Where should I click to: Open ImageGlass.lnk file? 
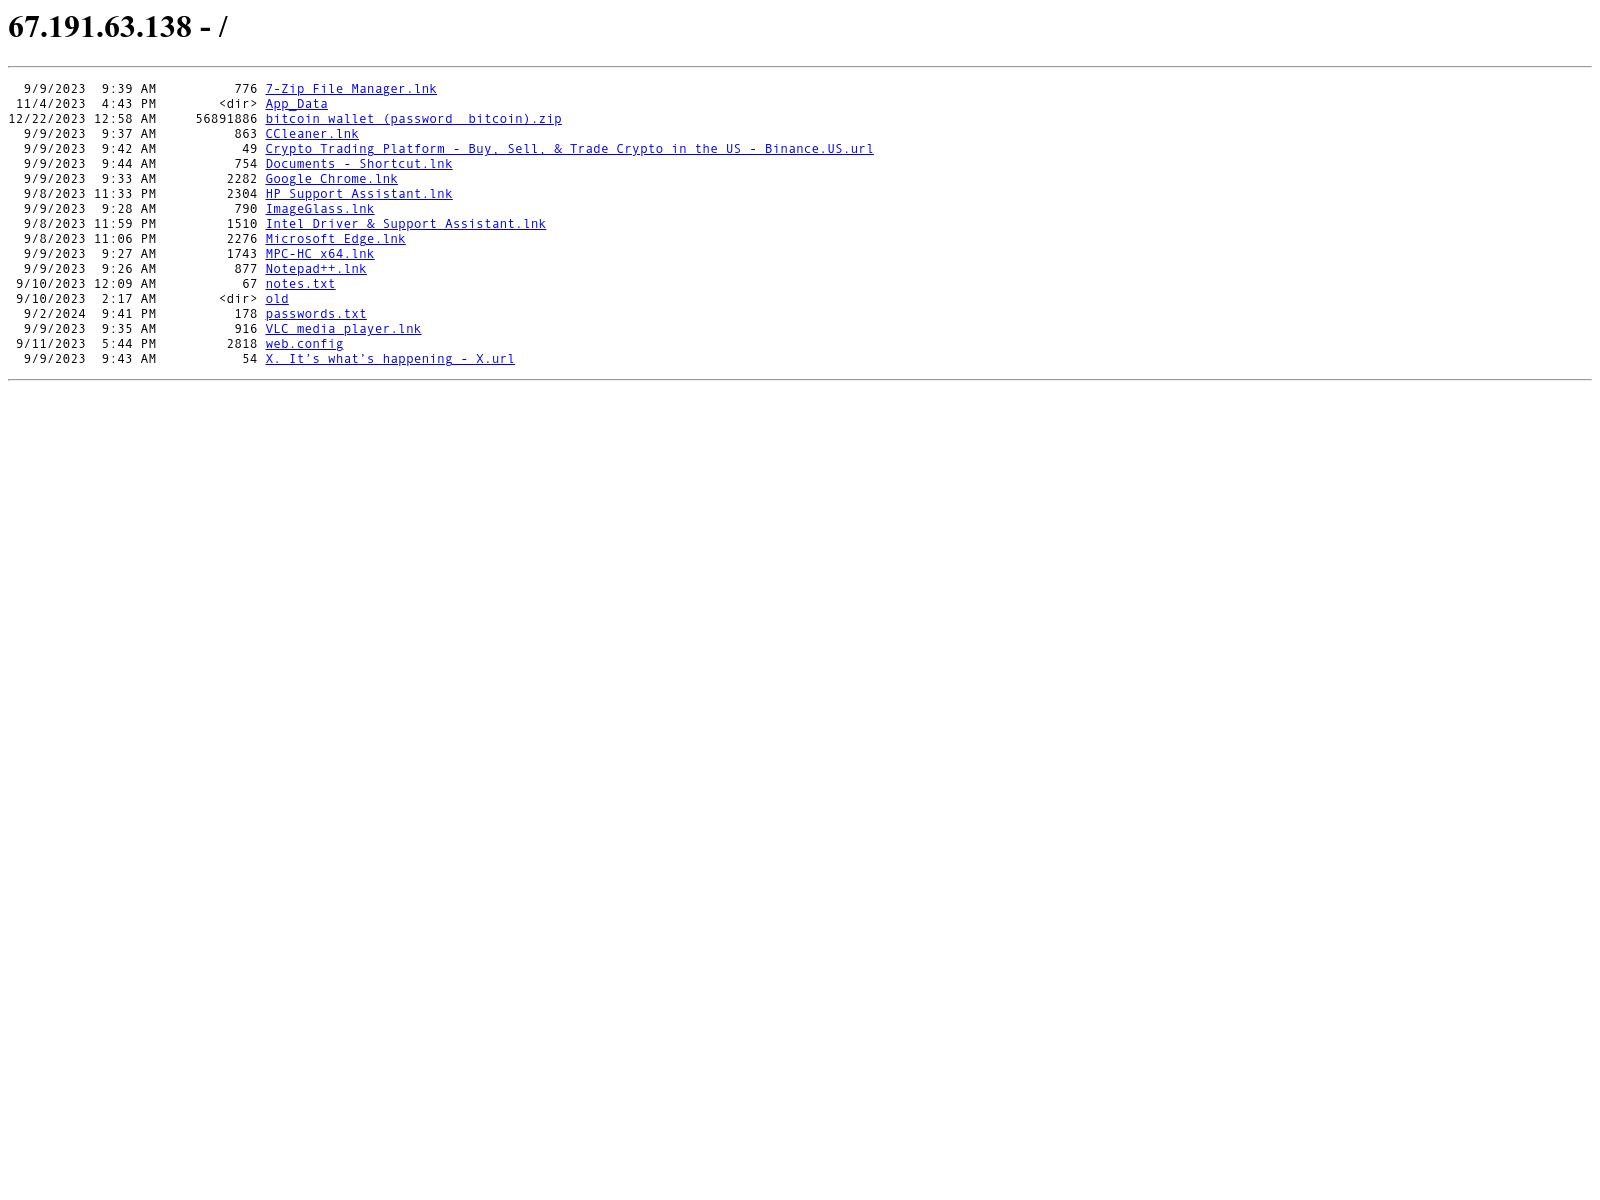coord(320,209)
